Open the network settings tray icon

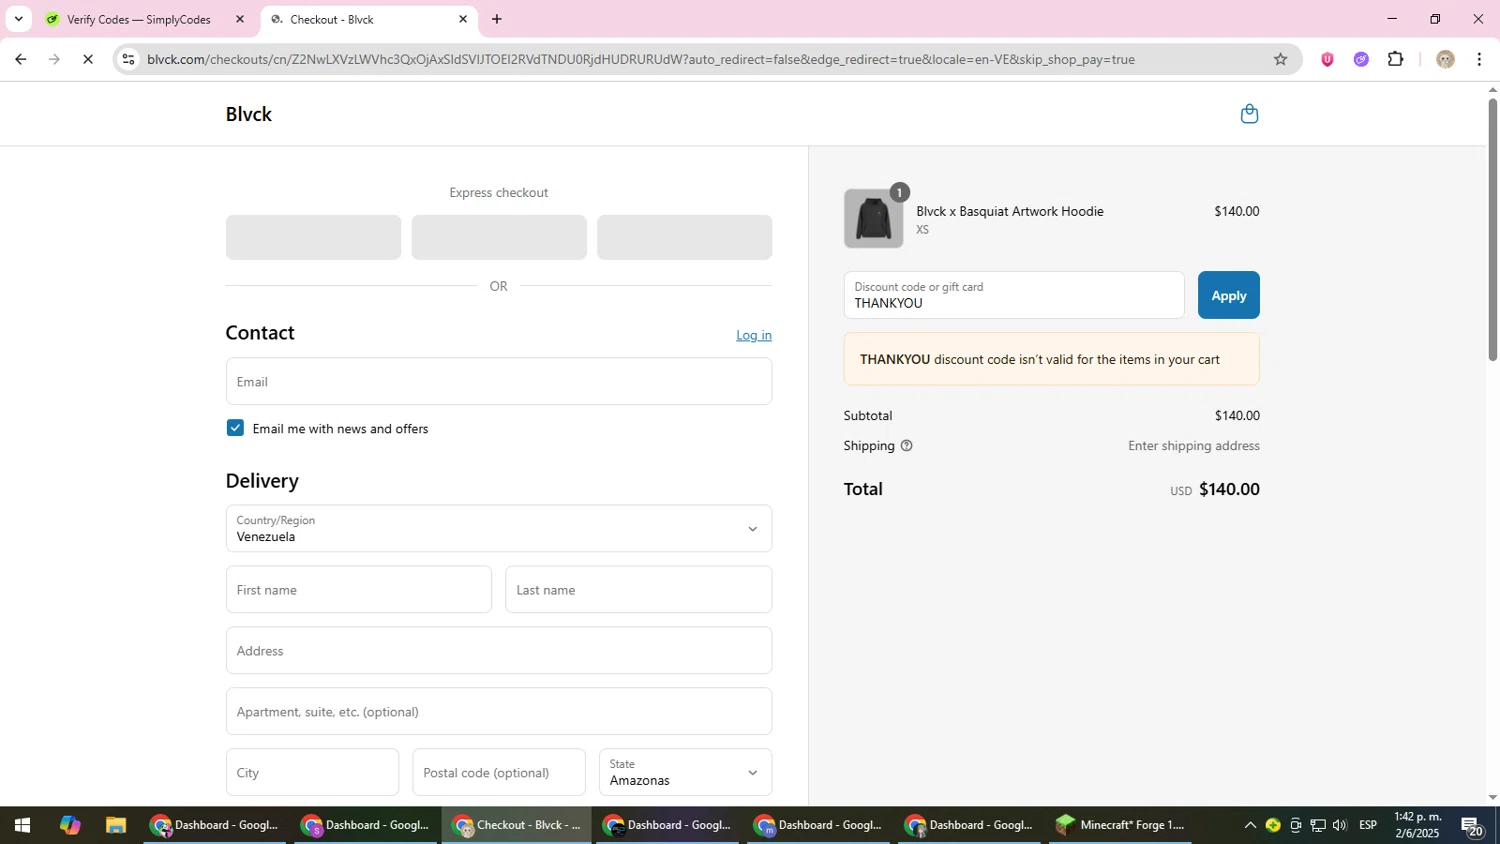(x=1318, y=825)
